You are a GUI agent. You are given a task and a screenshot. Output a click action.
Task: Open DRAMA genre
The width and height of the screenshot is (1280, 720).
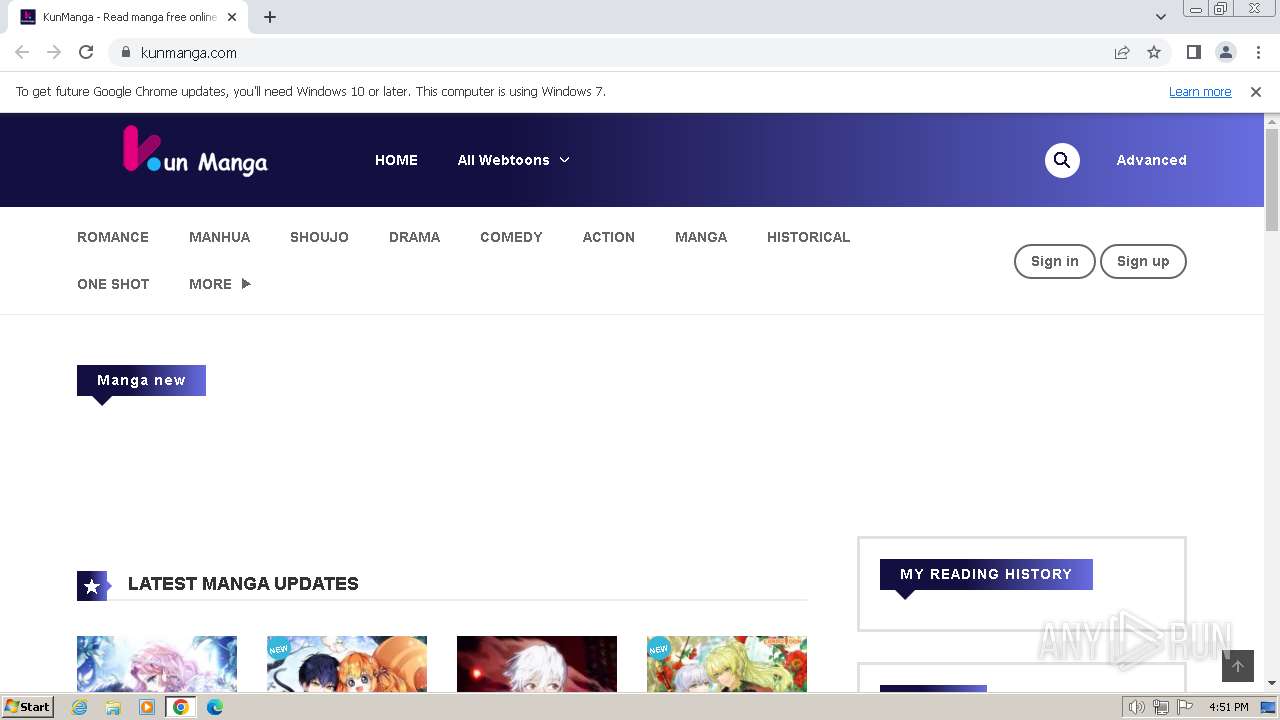[415, 237]
